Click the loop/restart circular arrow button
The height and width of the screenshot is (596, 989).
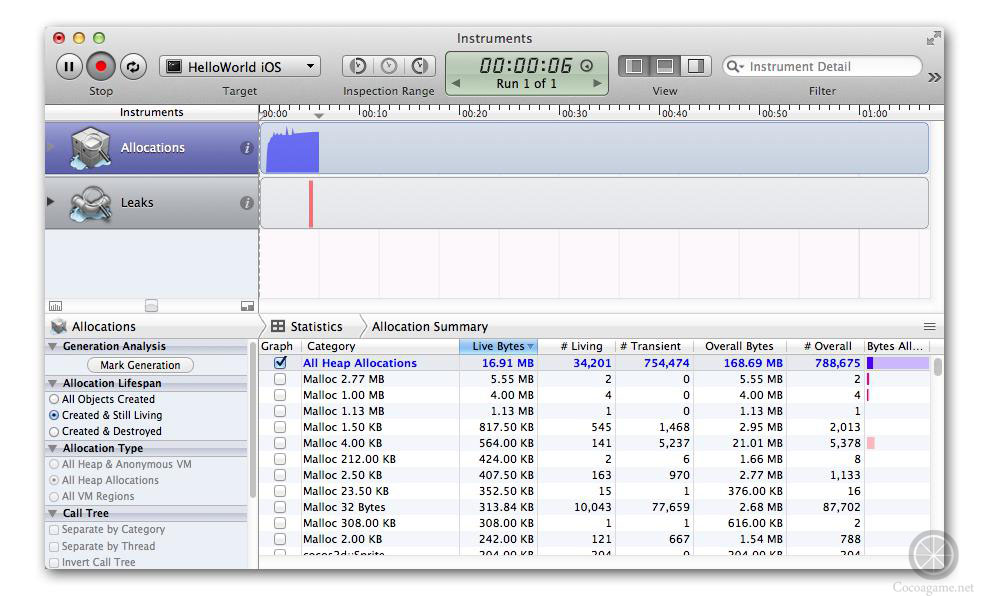coord(132,67)
